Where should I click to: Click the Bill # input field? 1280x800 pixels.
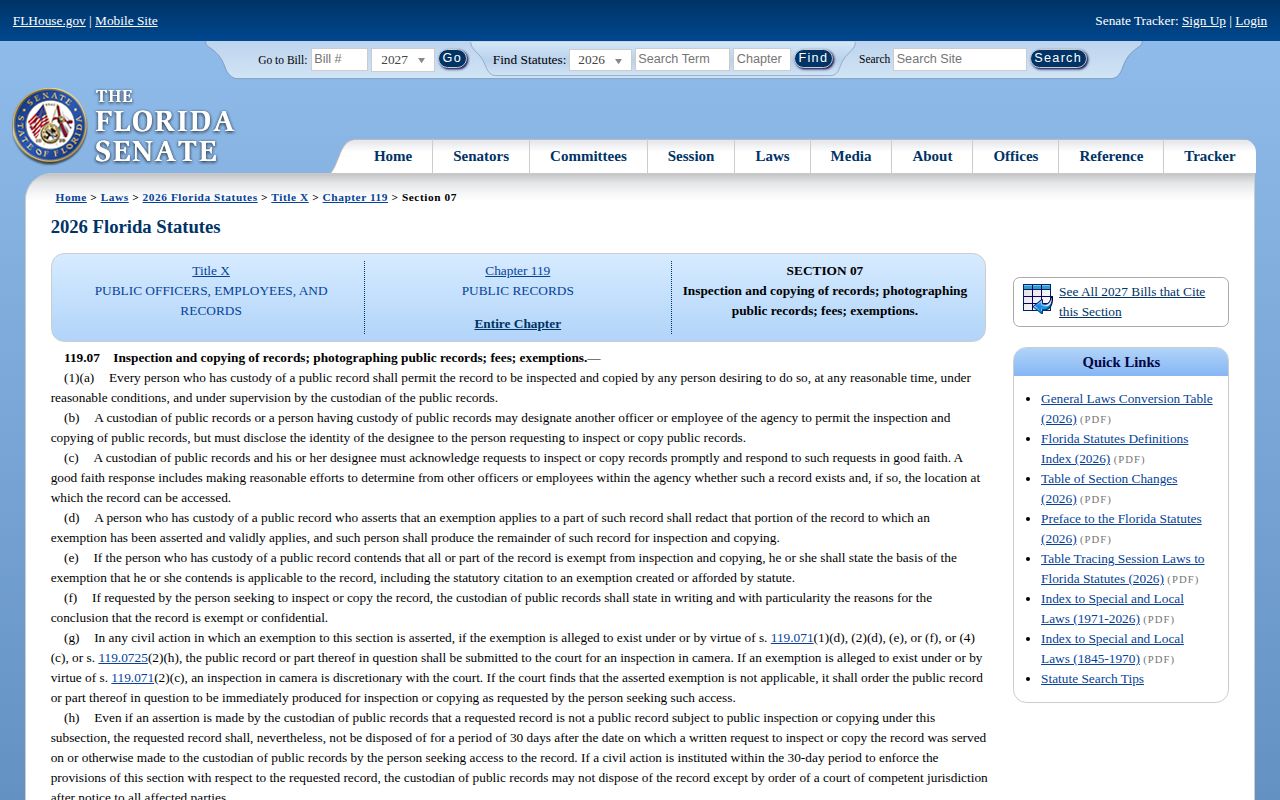click(x=339, y=59)
